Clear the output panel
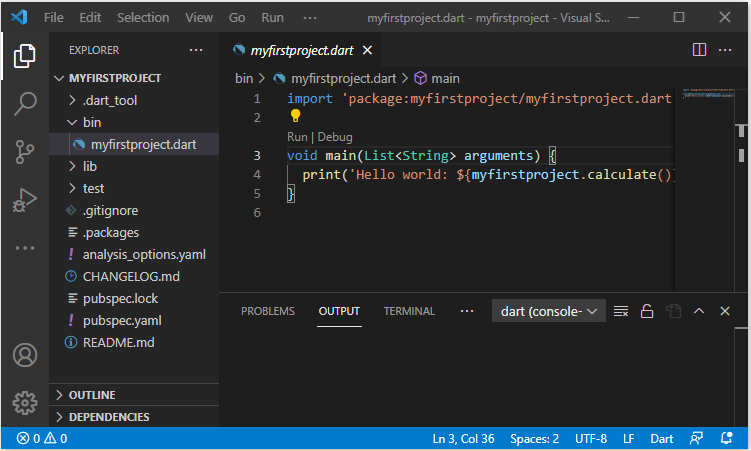 621,311
